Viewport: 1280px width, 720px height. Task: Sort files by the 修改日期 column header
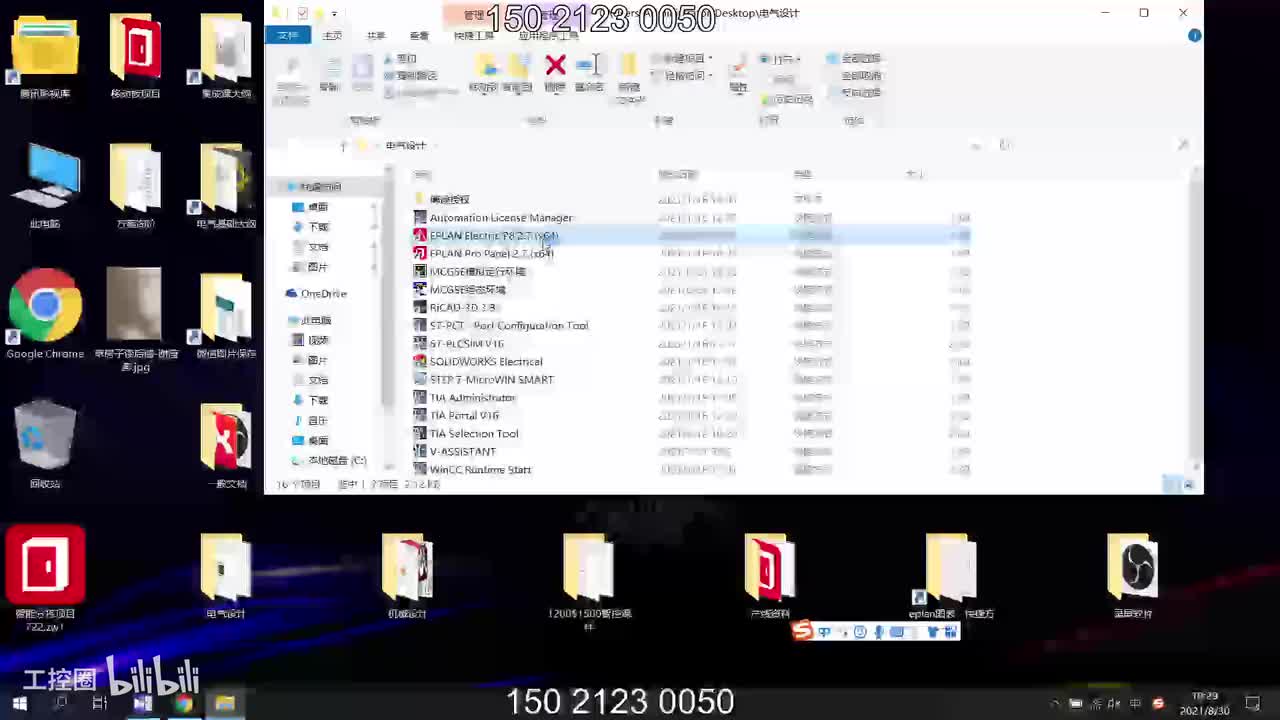click(678, 175)
